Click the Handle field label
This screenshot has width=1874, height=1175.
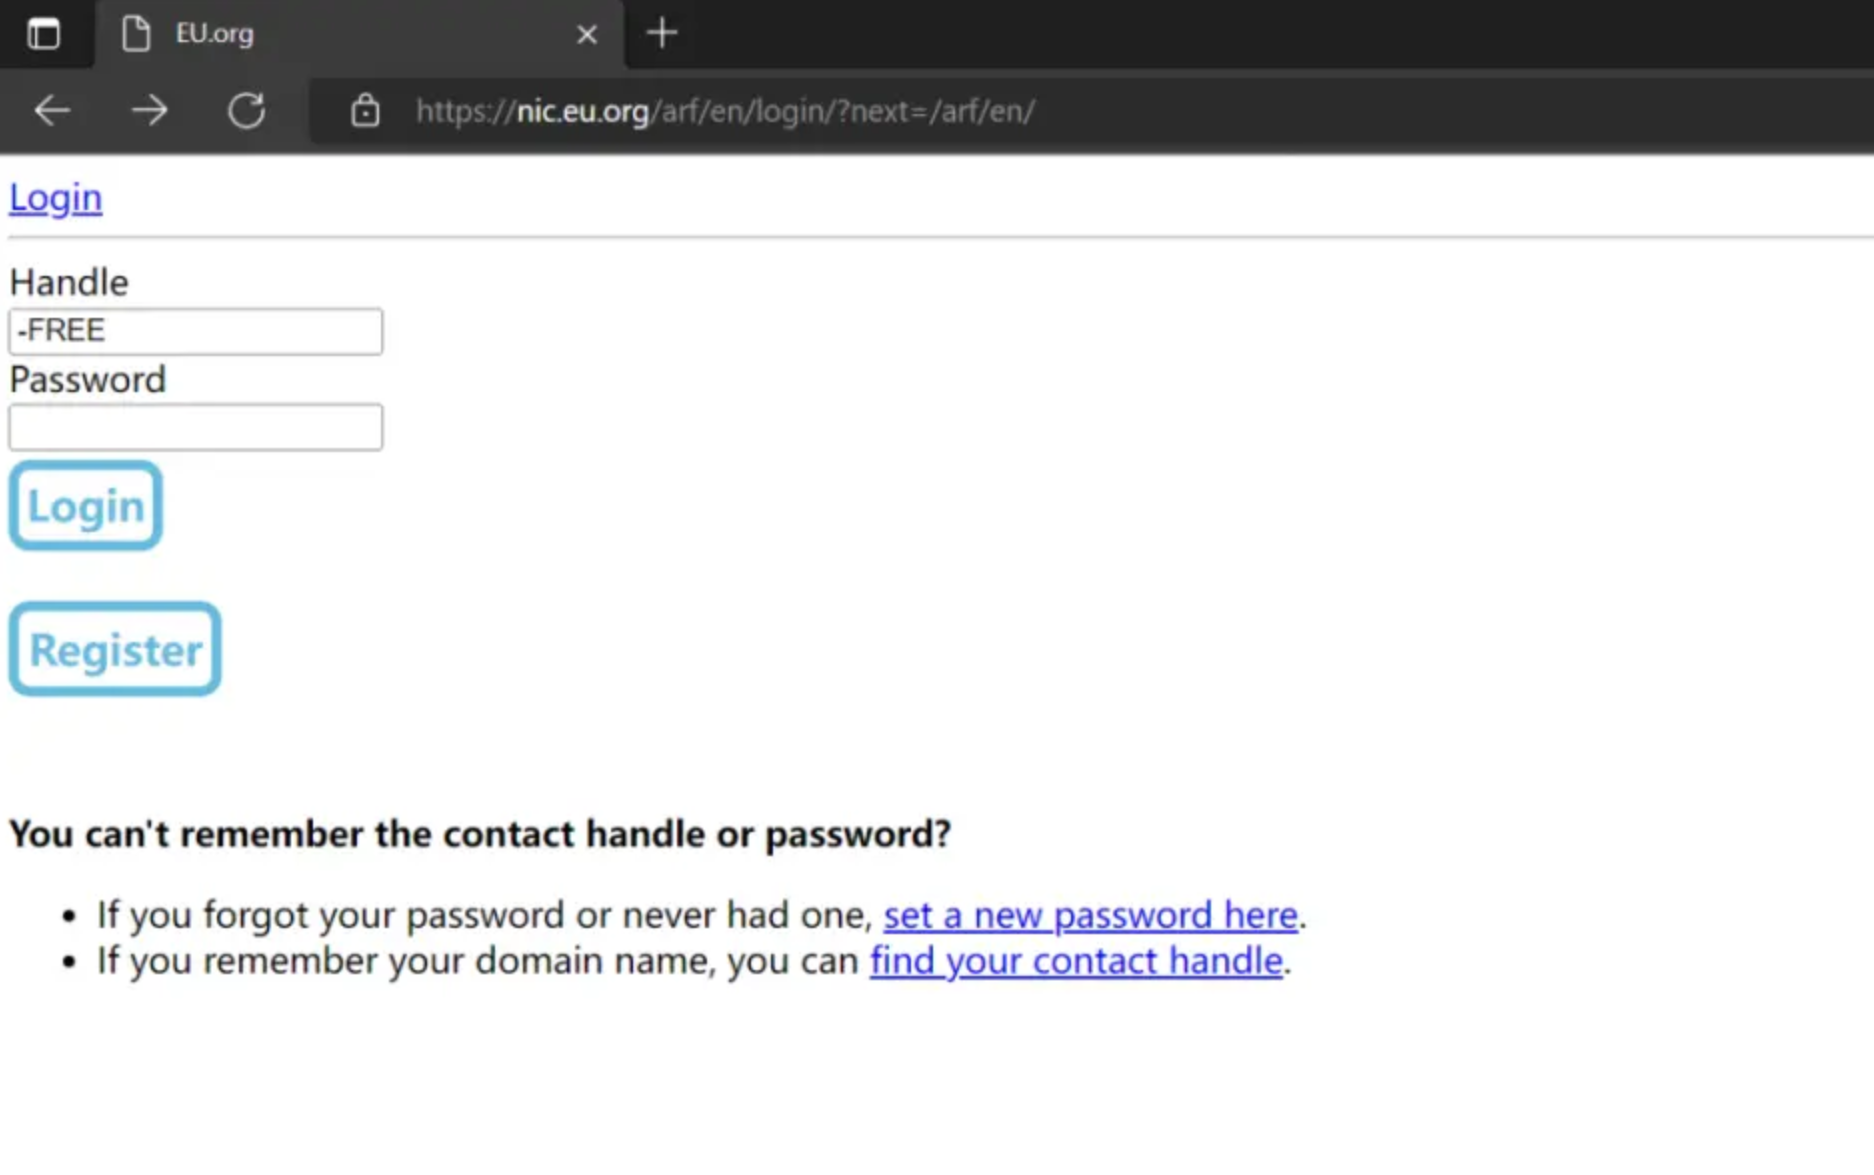[x=69, y=282]
